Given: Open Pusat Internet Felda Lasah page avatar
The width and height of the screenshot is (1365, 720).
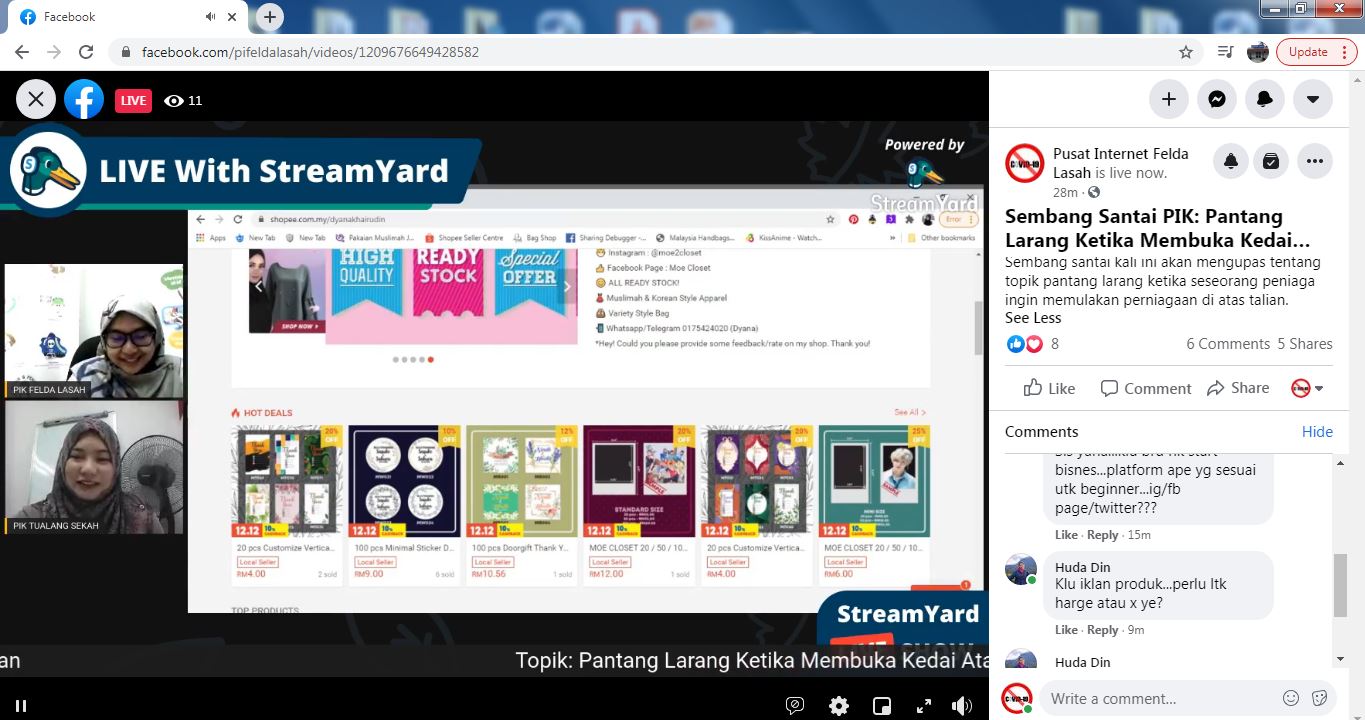Looking at the screenshot, I should point(1024,163).
